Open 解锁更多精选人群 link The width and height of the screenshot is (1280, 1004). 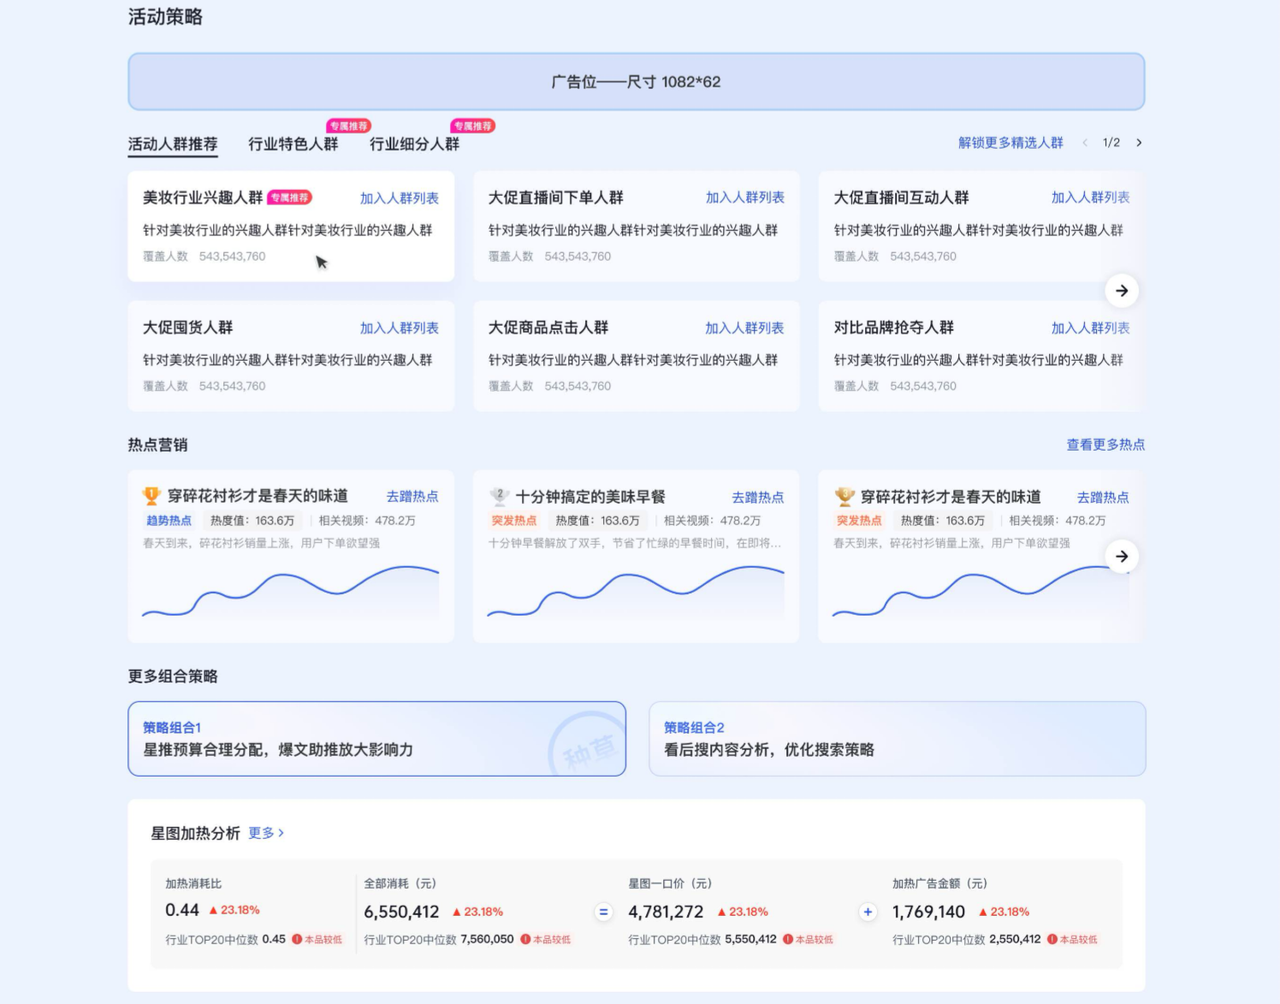click(x=1010, y=143)
